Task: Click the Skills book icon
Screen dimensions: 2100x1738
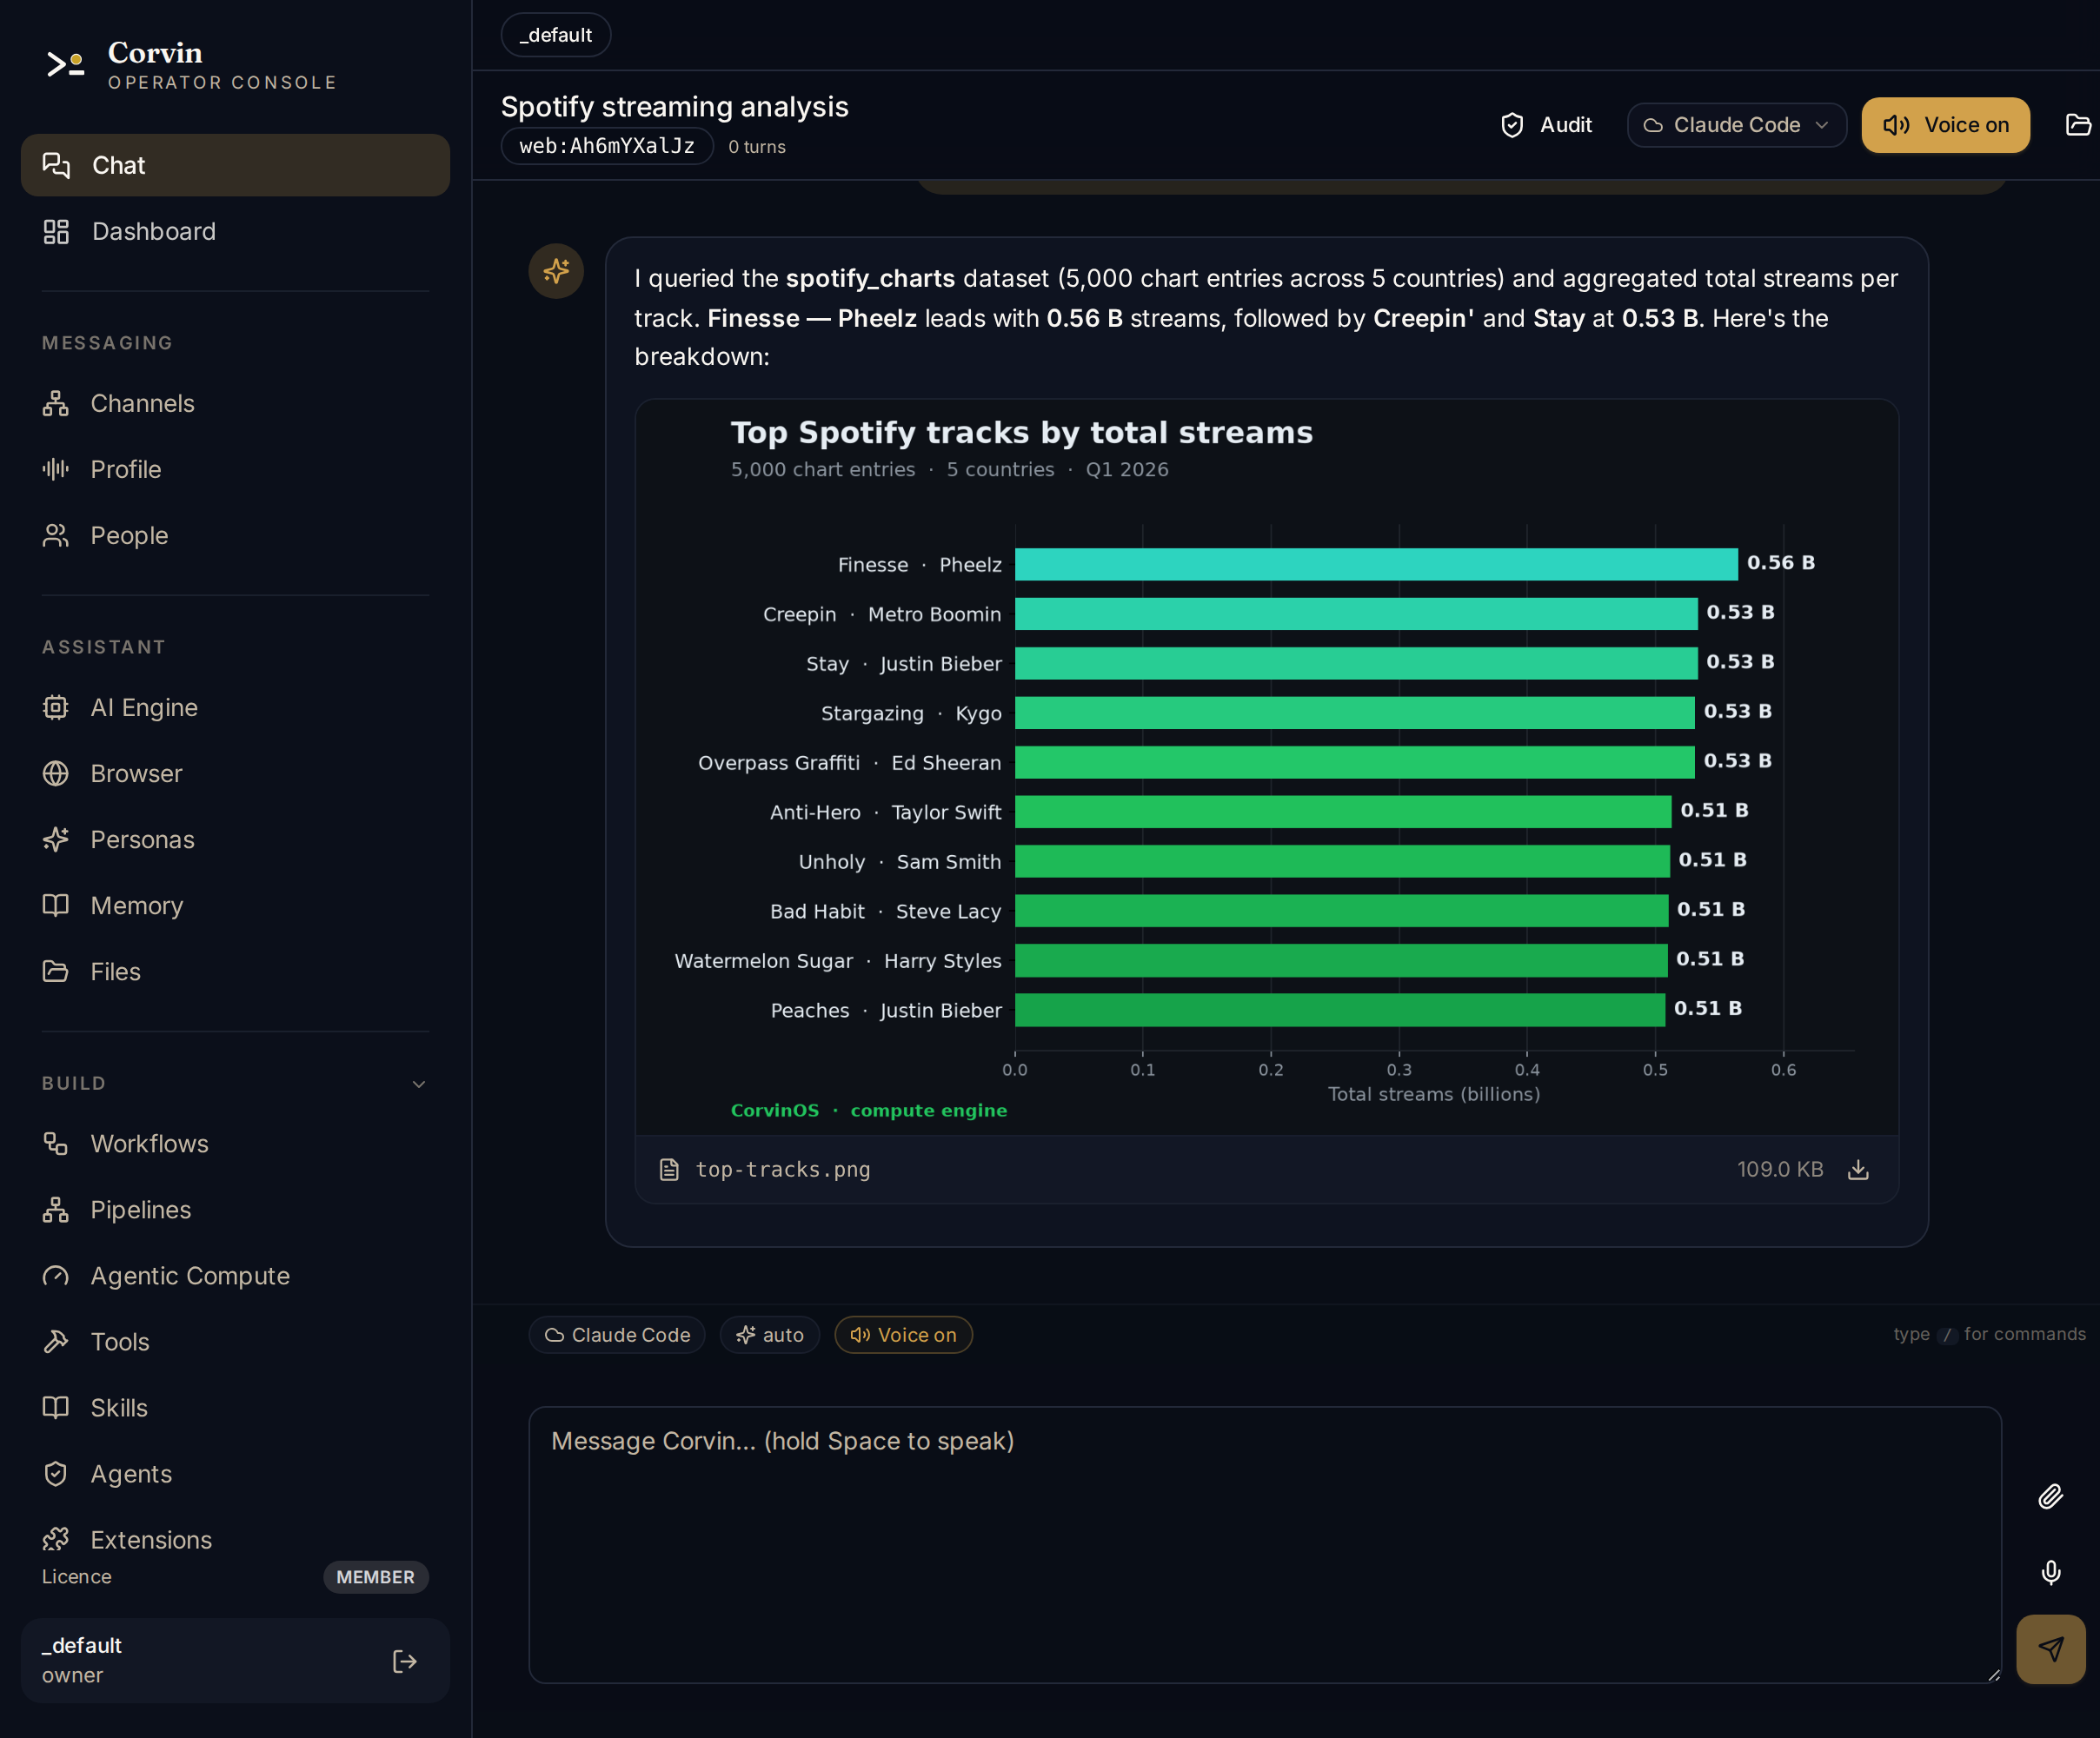Action: click(x=56, y=1407)
